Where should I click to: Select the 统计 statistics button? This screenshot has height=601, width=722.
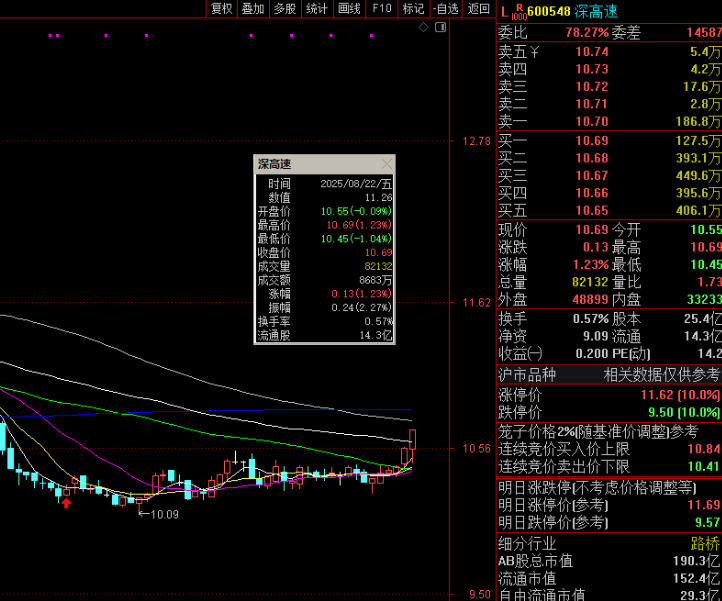click(317, 9)
